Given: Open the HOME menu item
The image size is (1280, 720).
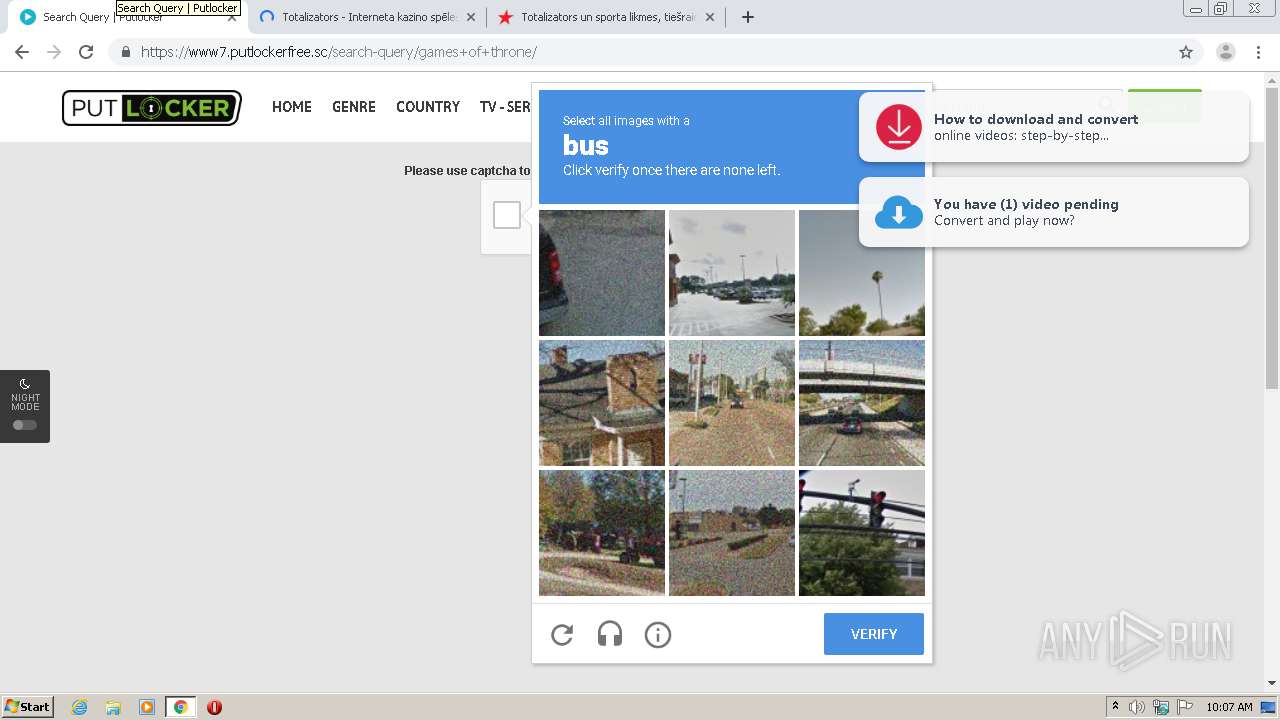Looking at the screenshot, I should [x=292, y=107].
